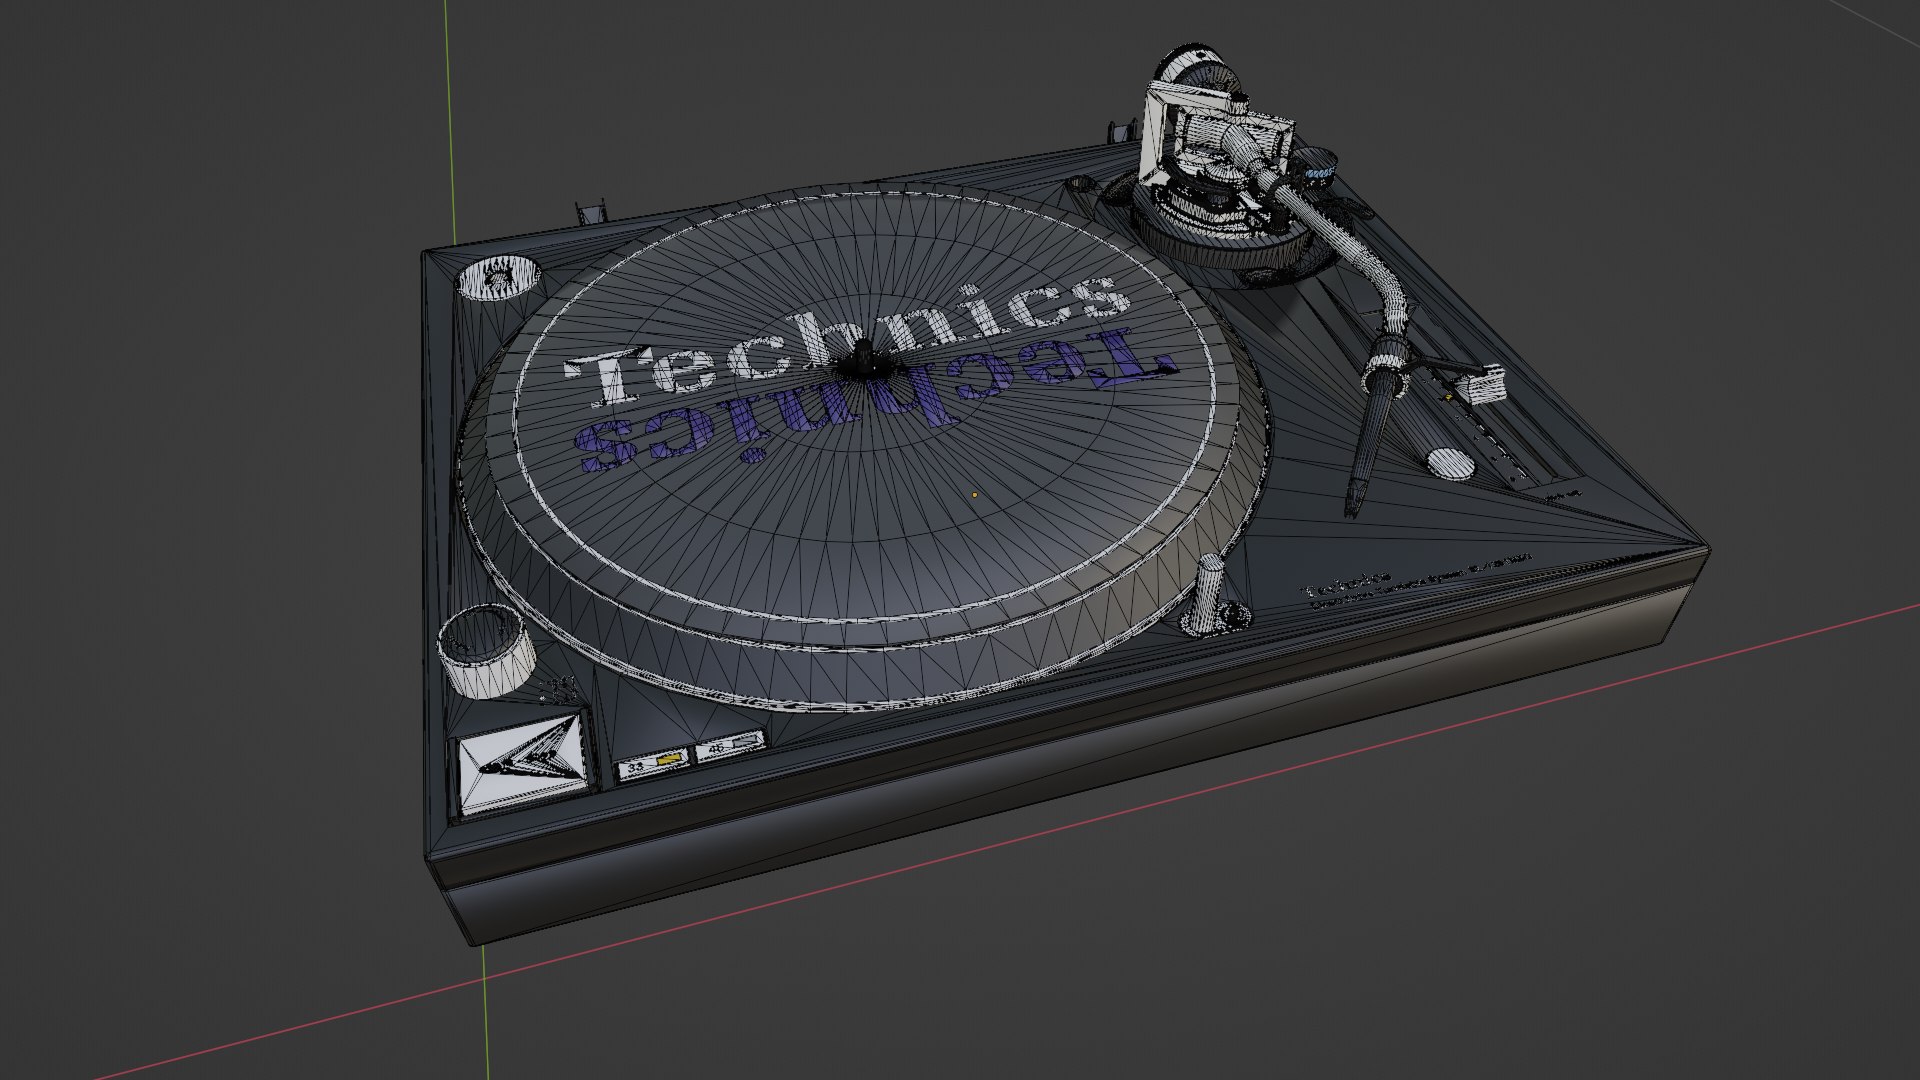
Task: Select the pop-up stylus light post
Action: (x=1208, y=593)
